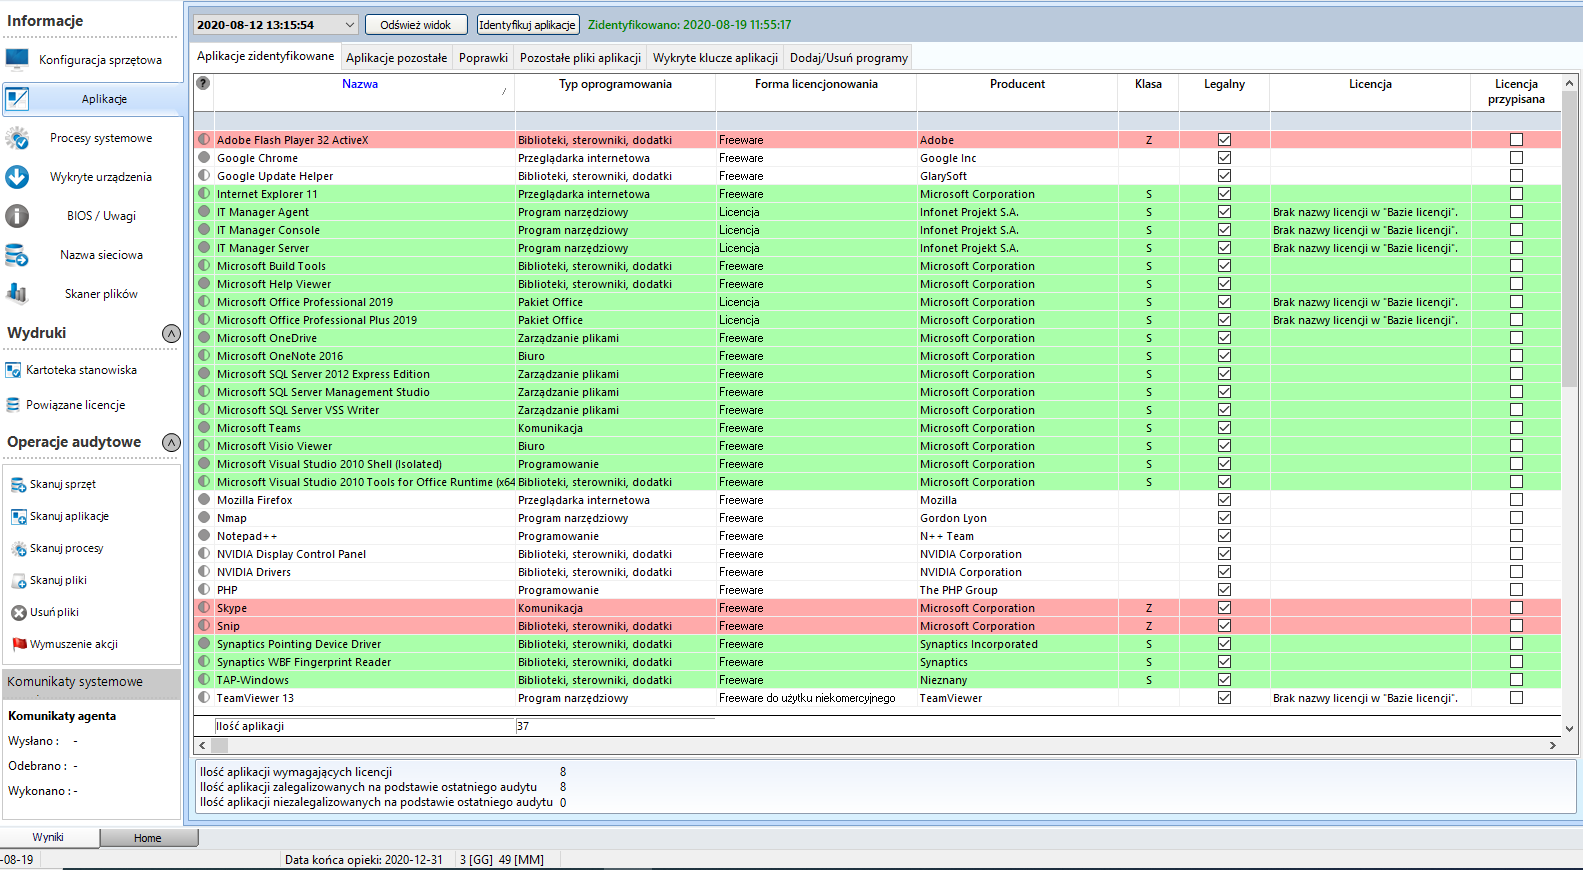
Task: Click the horizontal scrollbar thumb
Action: pos(220,745)
